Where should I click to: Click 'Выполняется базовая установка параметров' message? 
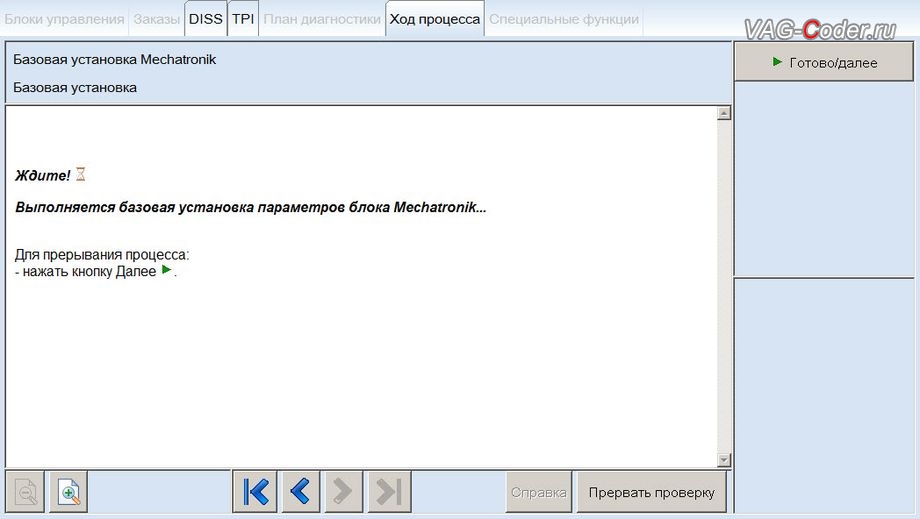[x=251, y=207]
